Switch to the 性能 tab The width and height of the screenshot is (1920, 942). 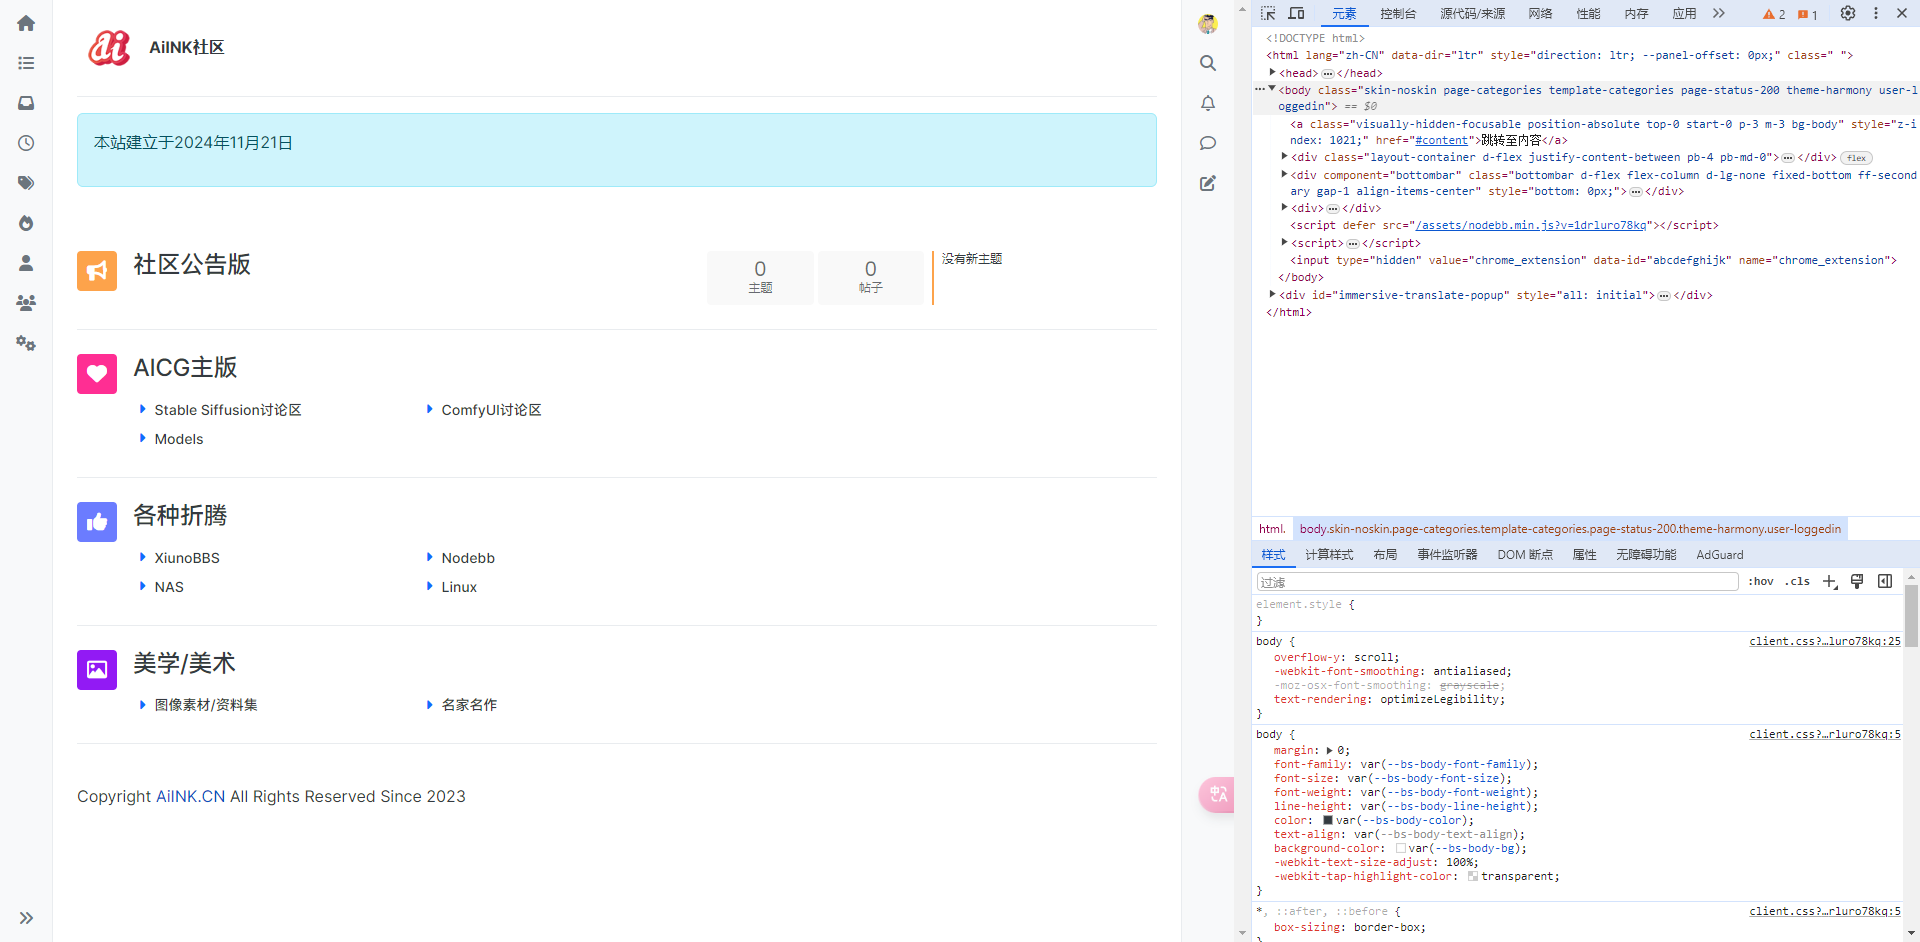click(1588, 13)
